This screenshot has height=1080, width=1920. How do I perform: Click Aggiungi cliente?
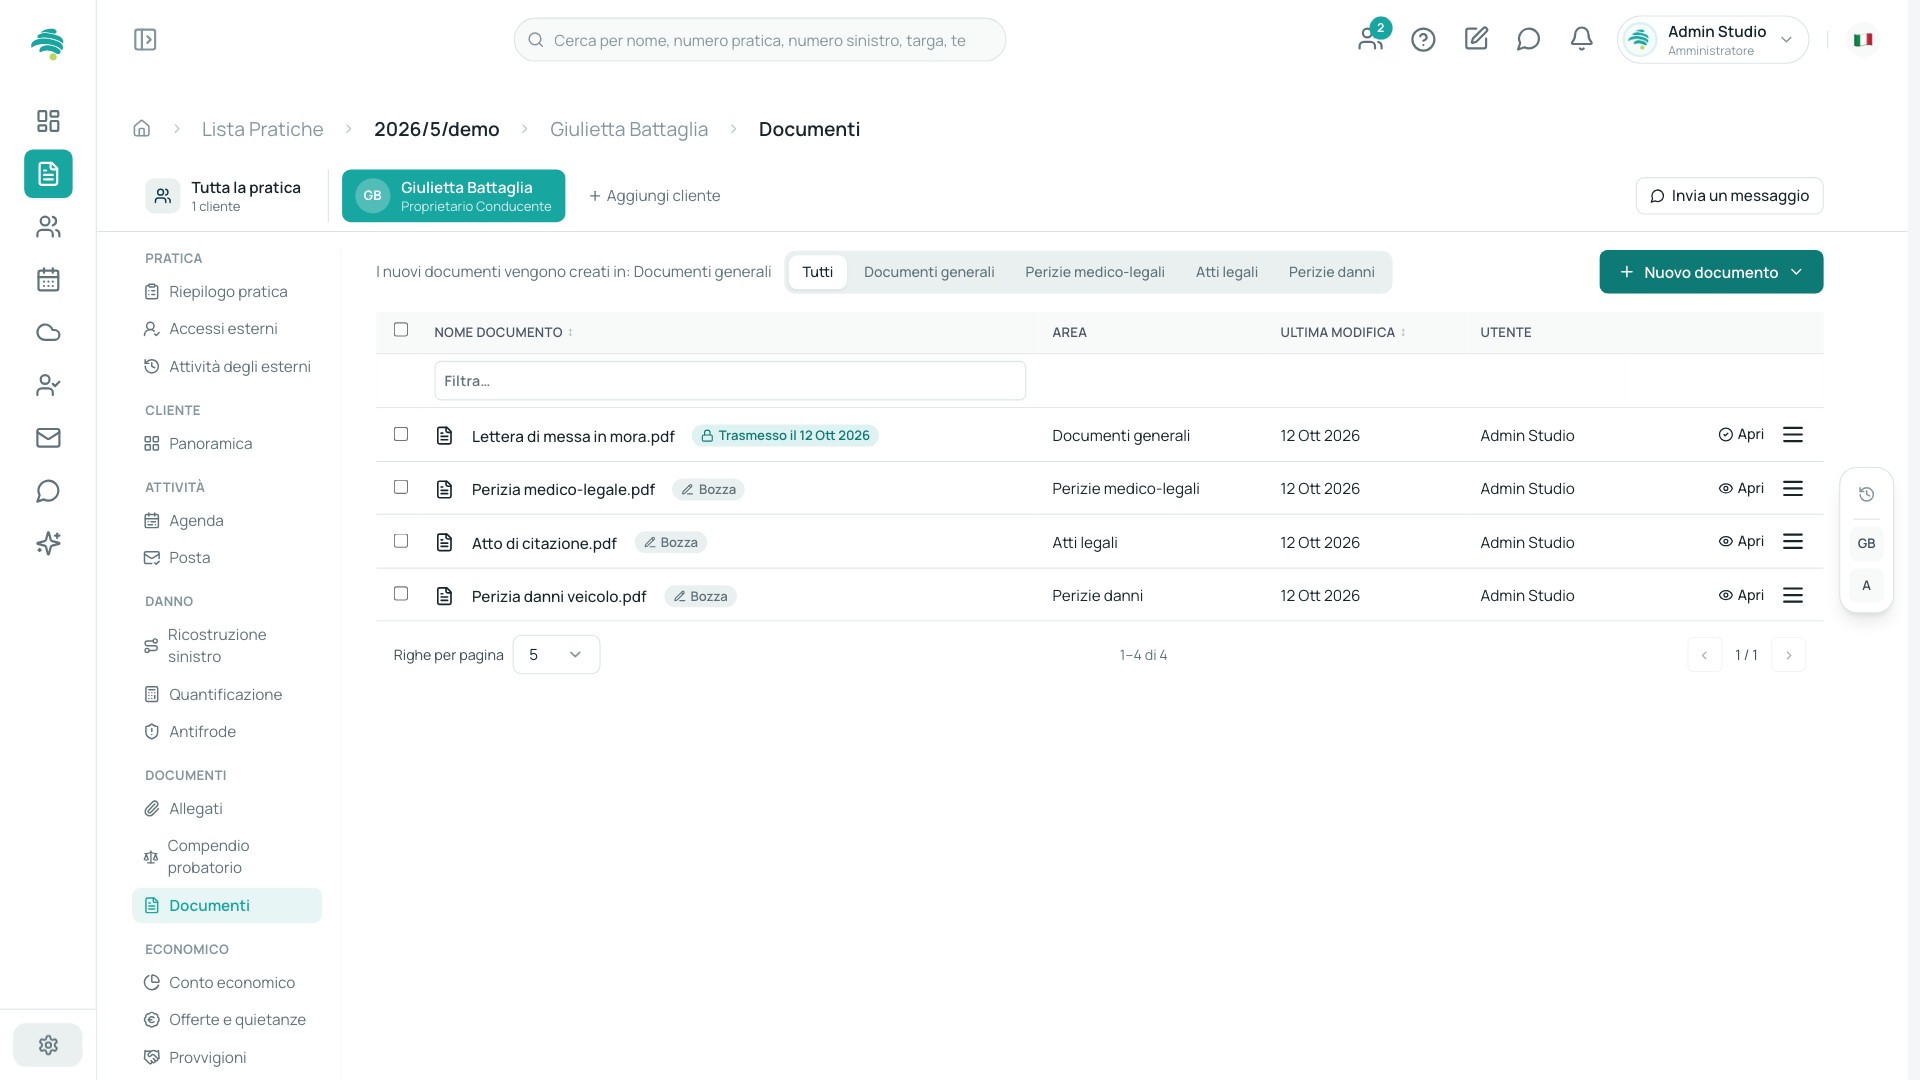click(x=654, y=196)
